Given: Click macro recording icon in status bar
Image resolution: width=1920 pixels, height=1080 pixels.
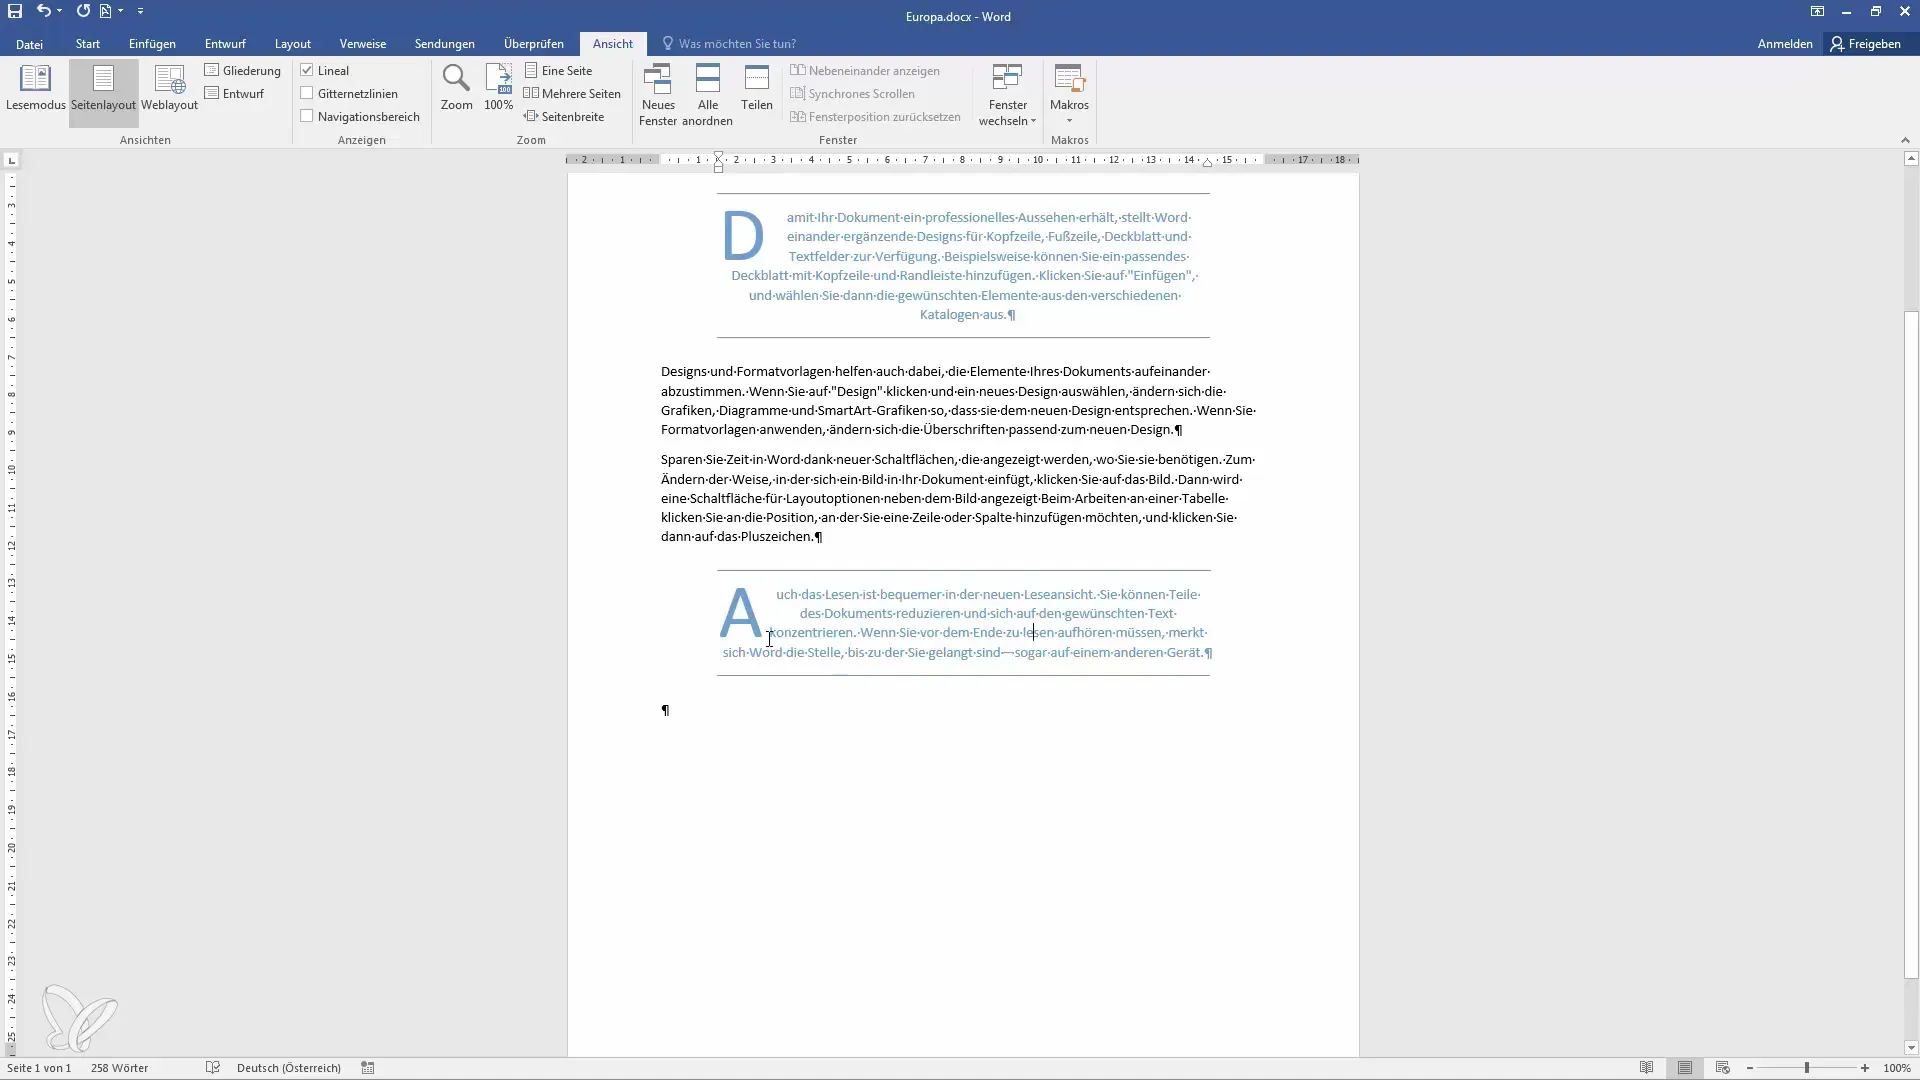Looking at the screenshot, I should (x=368, y=1068).
